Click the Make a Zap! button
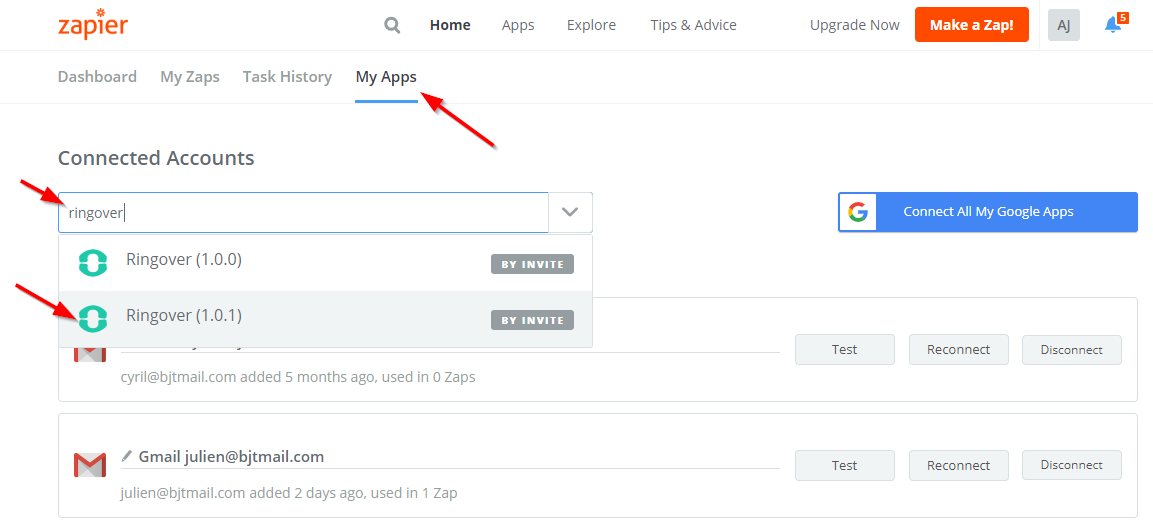 click(971, 25)
